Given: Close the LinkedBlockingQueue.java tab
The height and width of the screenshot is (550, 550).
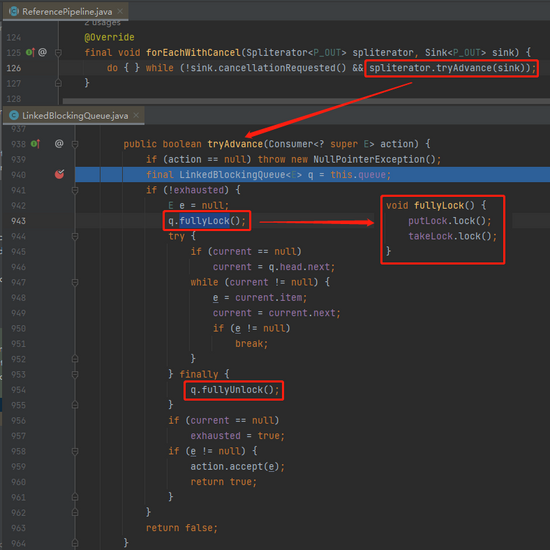Looking at the screenshot, I should click(x=136, y=115).
